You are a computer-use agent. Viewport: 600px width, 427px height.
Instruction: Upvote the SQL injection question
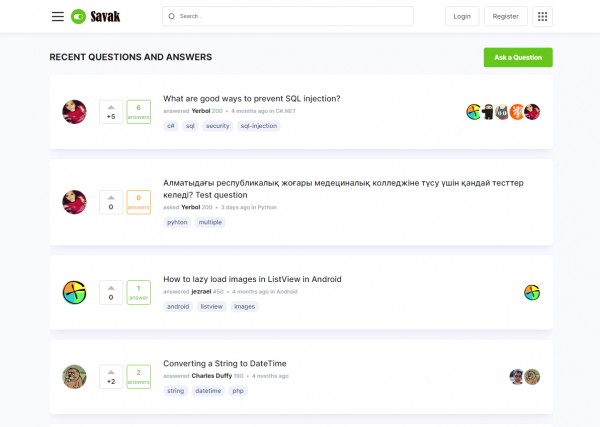point(111,106)
